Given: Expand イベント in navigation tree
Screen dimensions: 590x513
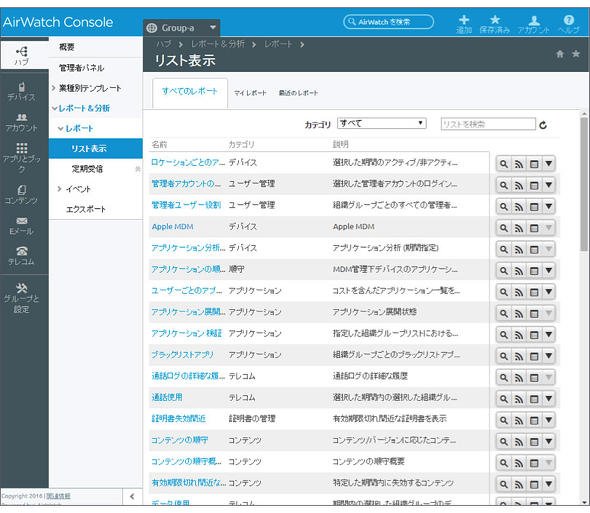Looking at the screenshot, I should pos(59,189).
